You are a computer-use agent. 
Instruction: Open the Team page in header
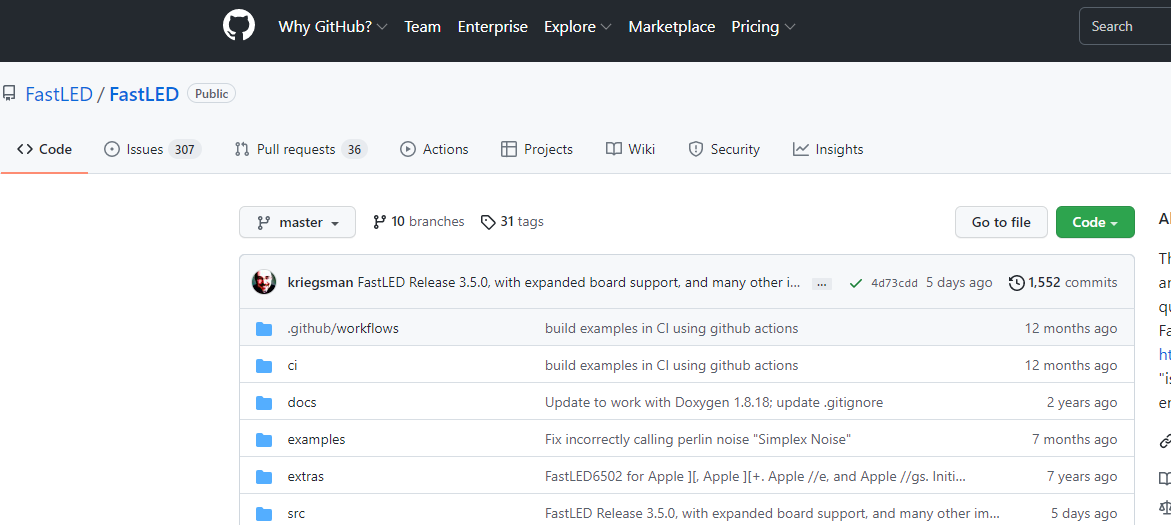(423, 27)
